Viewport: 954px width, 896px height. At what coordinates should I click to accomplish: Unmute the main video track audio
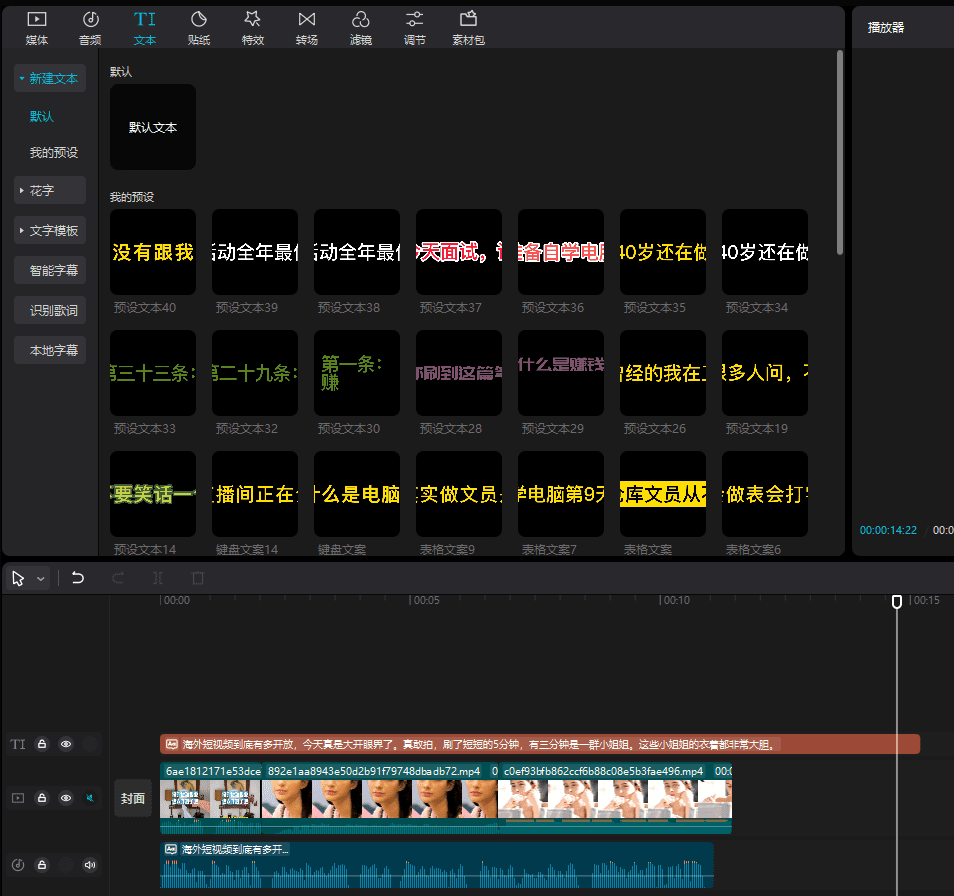tap(90, 798)
